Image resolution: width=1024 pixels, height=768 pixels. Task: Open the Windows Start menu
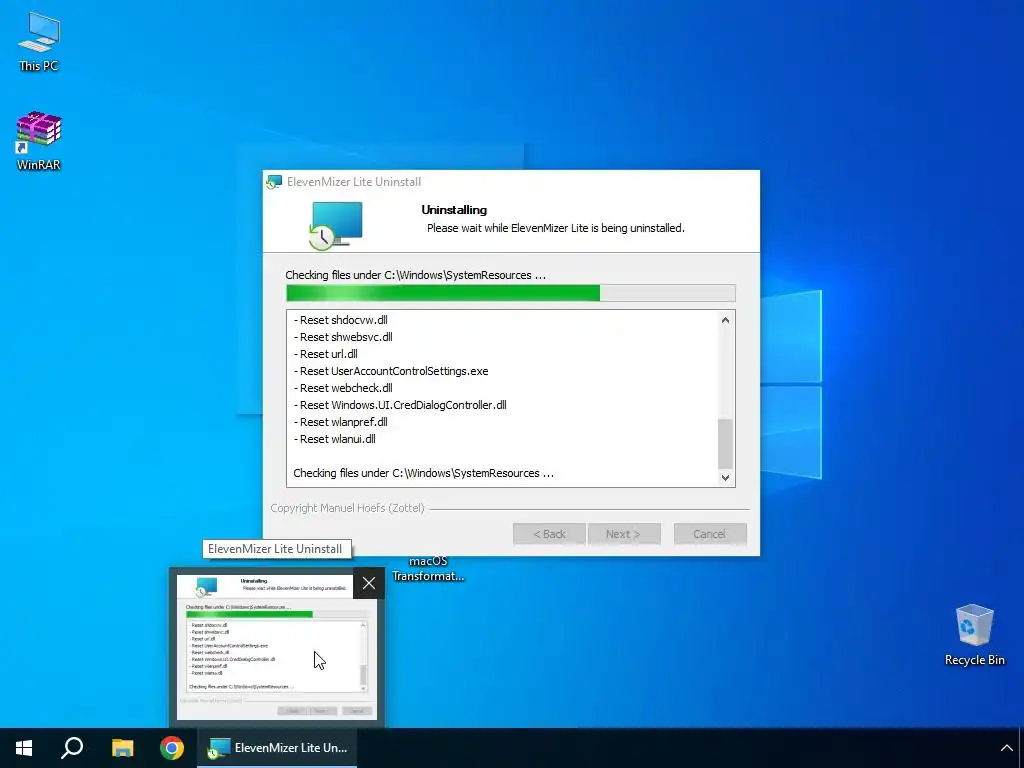(x=24, y=748)
